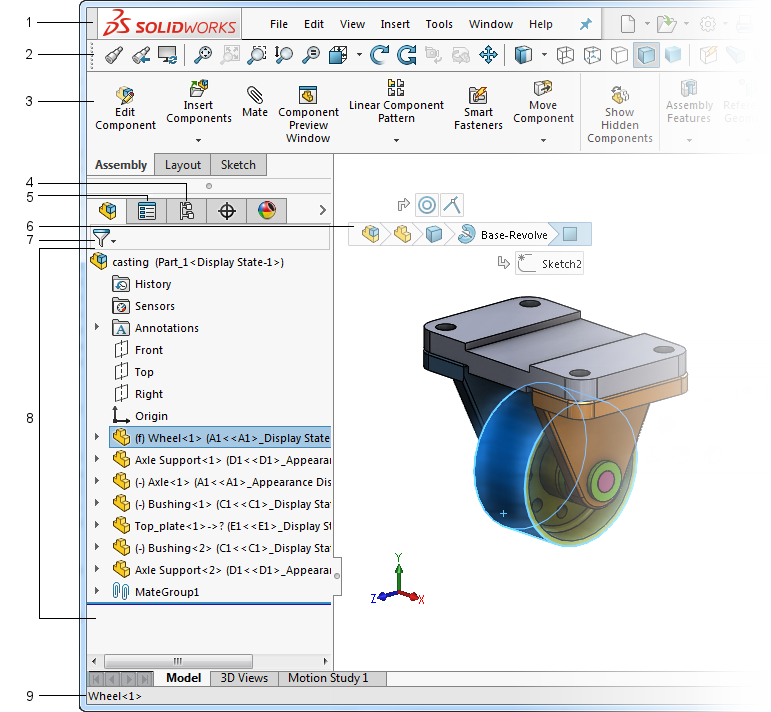Open the PropertyManager tab icon
771x712 pixels.
tap(147, 211)
